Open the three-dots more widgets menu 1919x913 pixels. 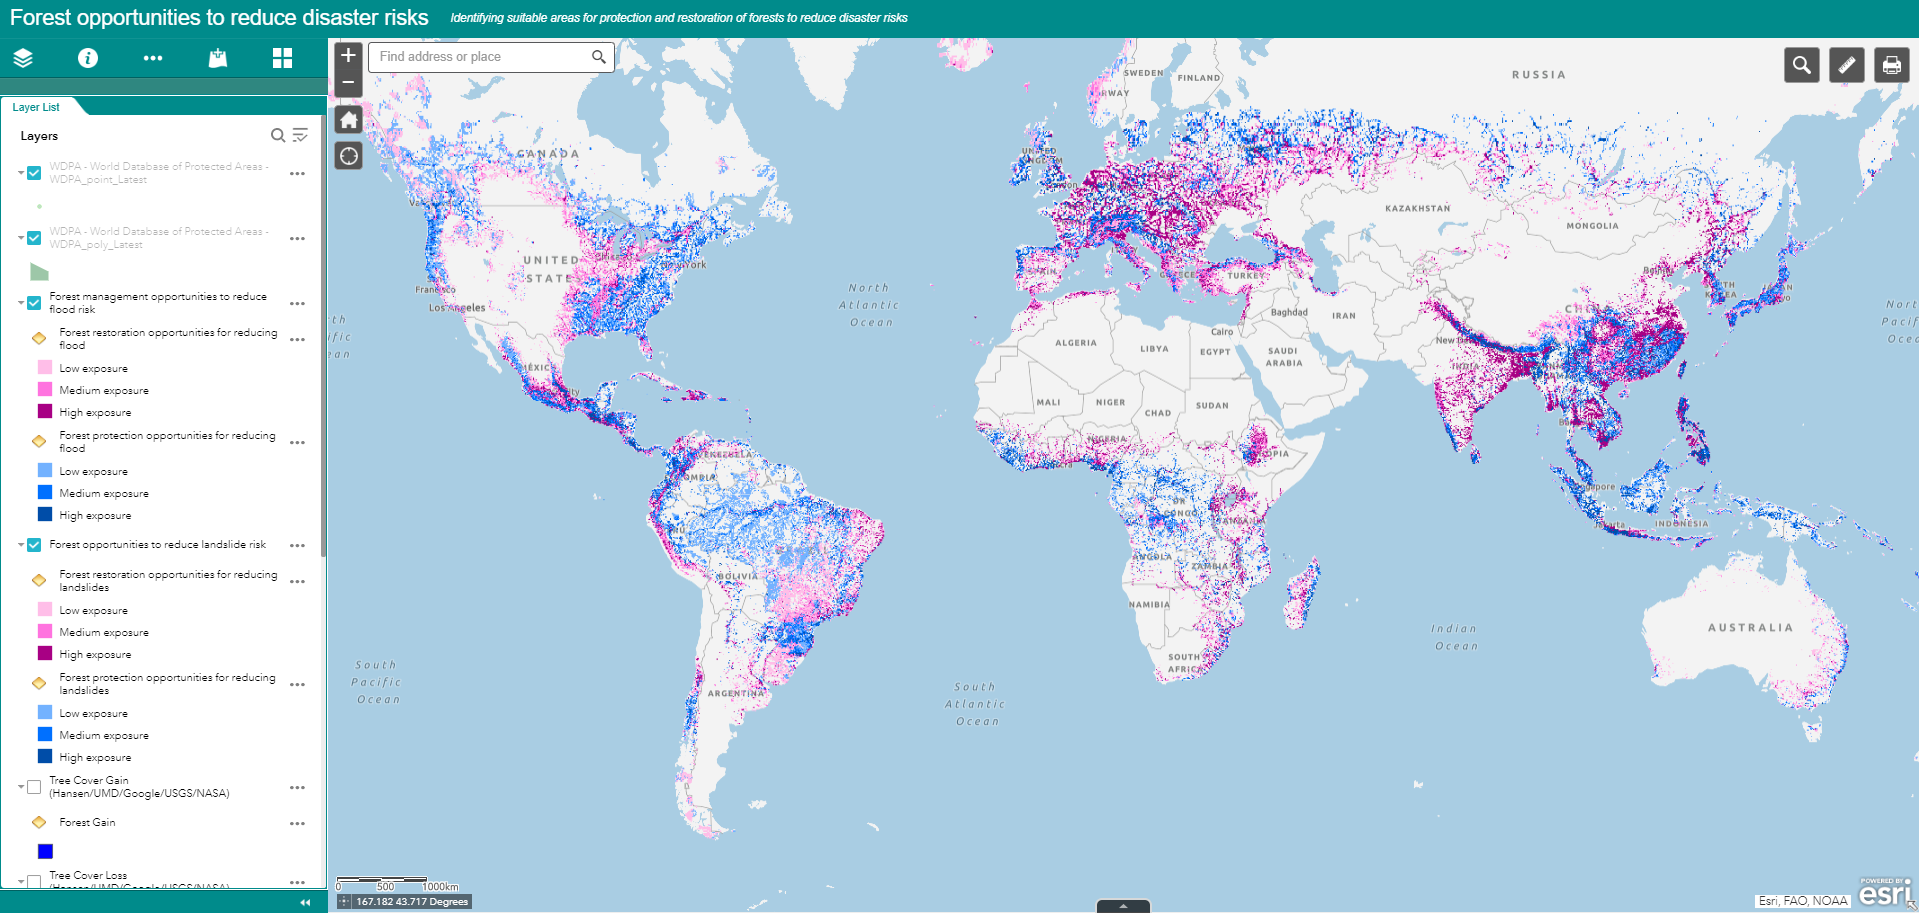(152, 58)
